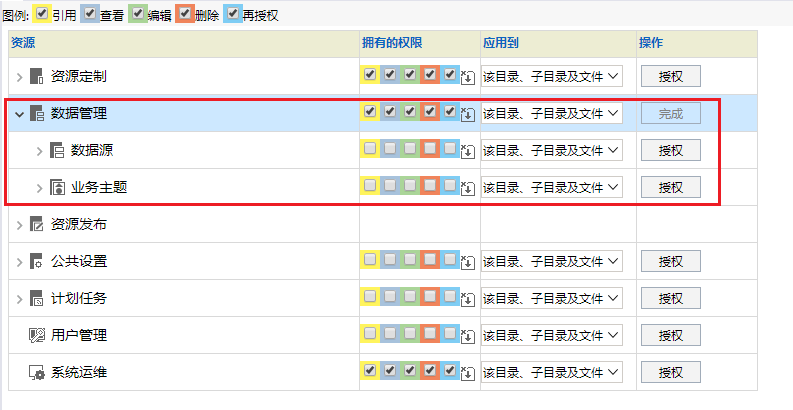The height and width of the screenshot is (410, 793).
Task: Click the 再授权 blue legend checkbox
Action: [233, 12]
